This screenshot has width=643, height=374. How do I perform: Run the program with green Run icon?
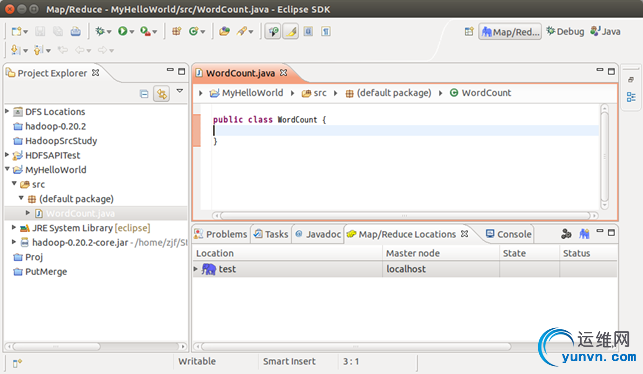[123, 31]
